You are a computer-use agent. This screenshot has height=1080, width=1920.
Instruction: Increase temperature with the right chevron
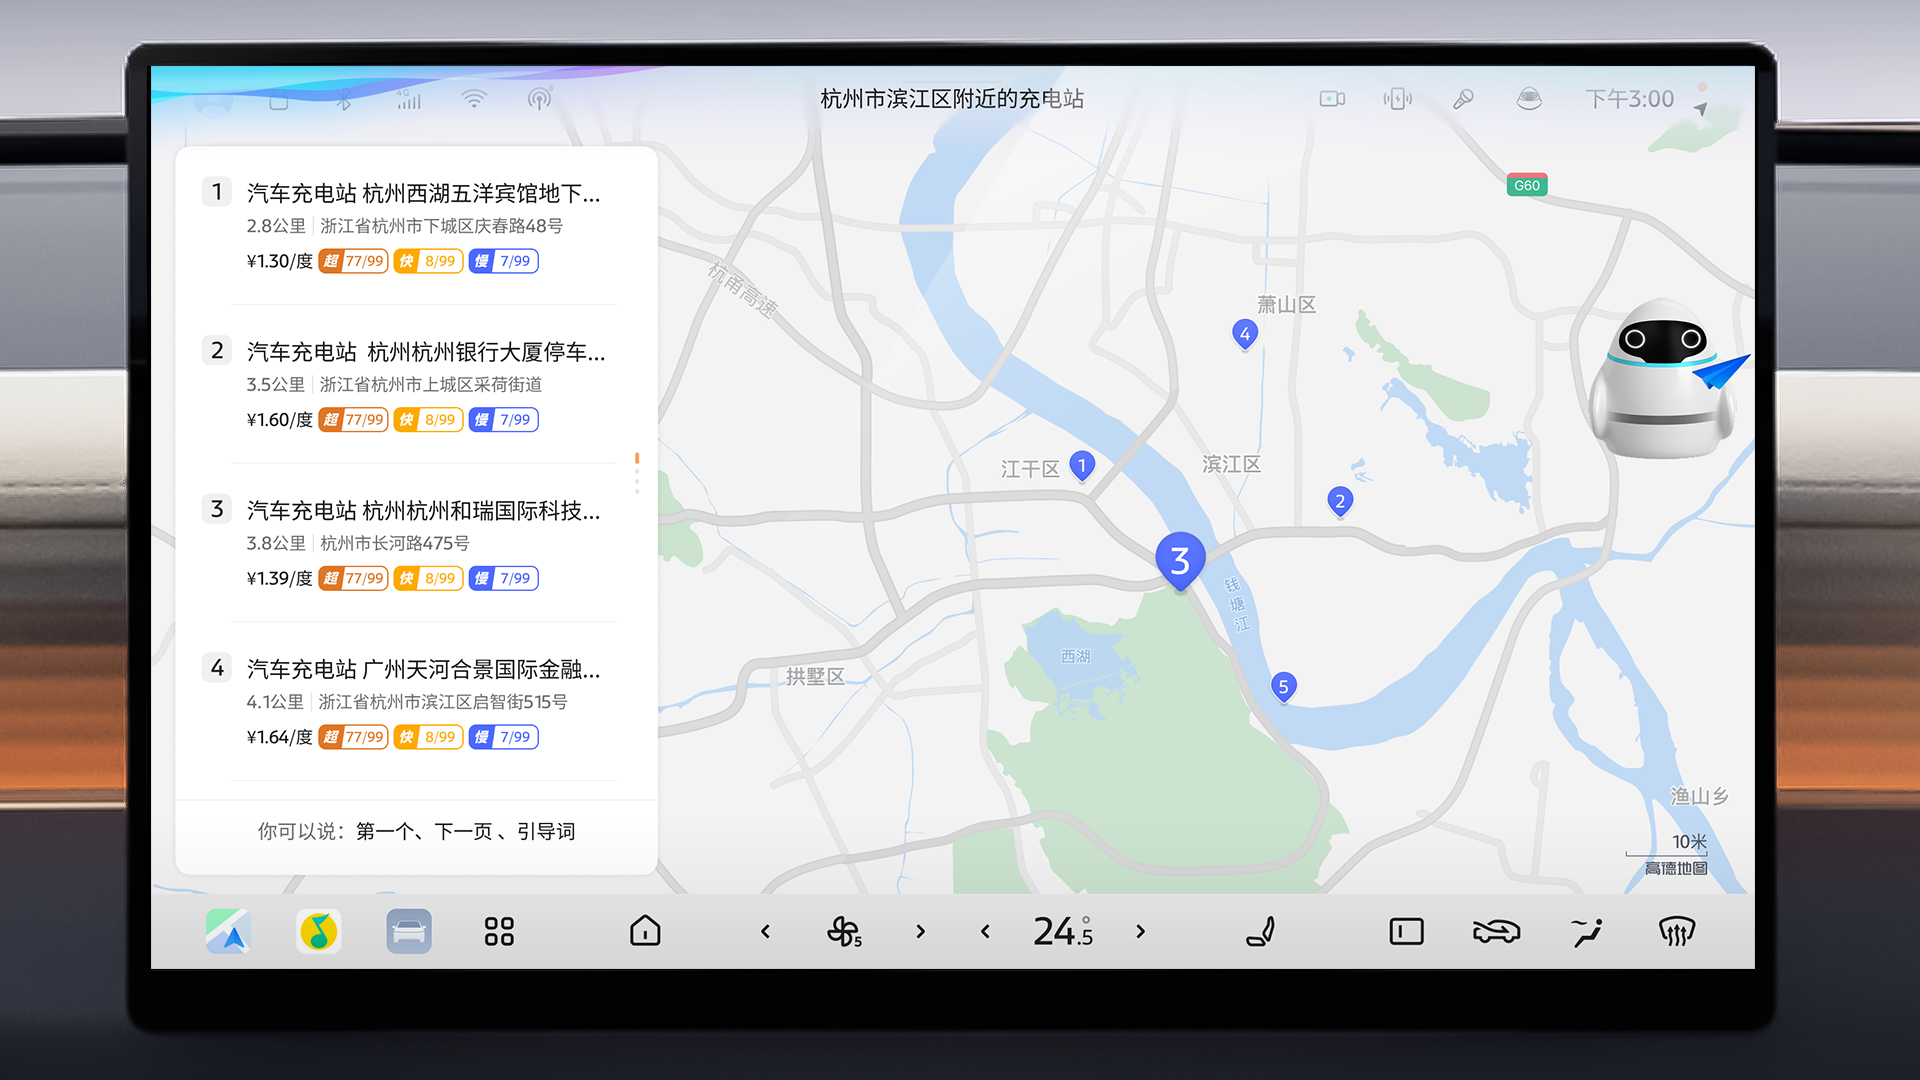coord(1140,931)
